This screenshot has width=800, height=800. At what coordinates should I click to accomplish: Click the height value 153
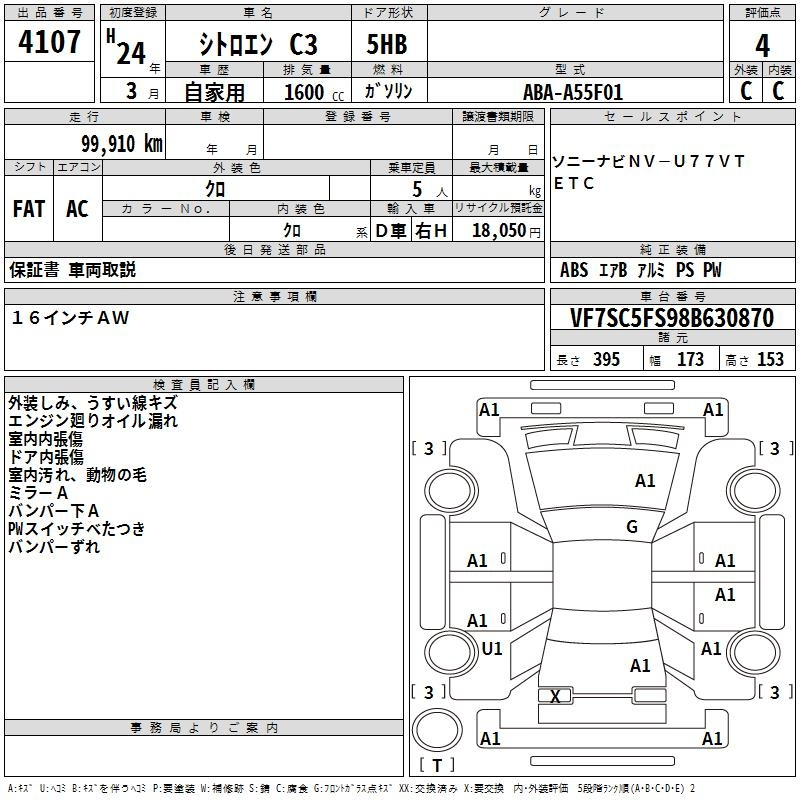click(770, 359)
